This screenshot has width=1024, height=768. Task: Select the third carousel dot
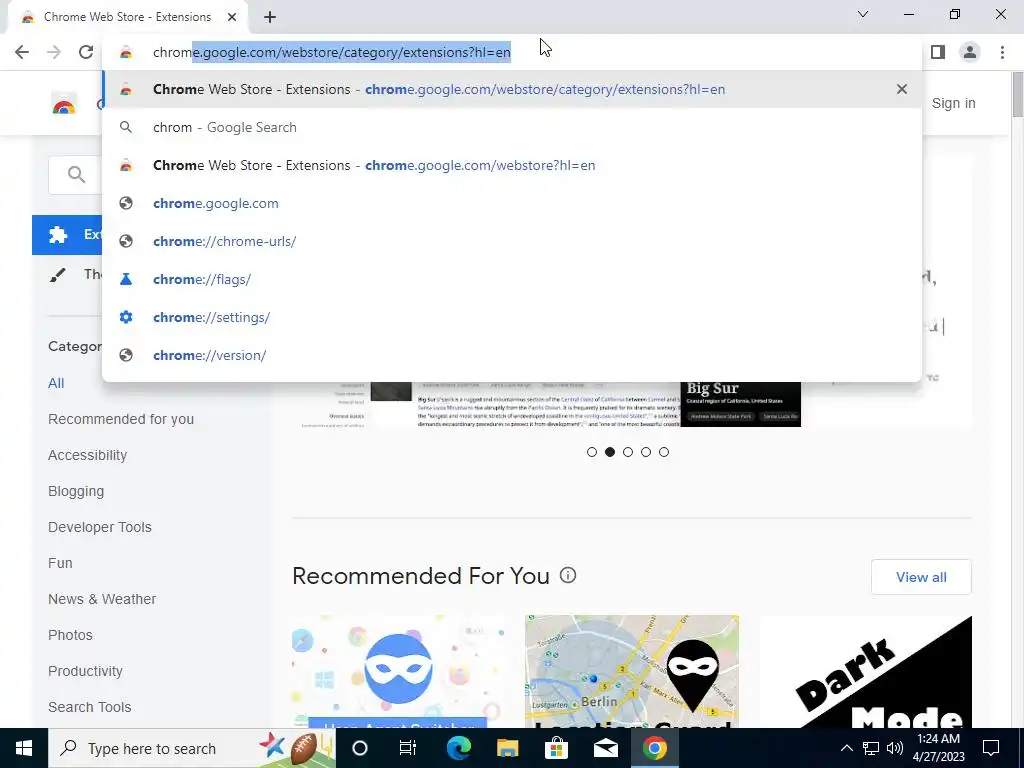628,452
